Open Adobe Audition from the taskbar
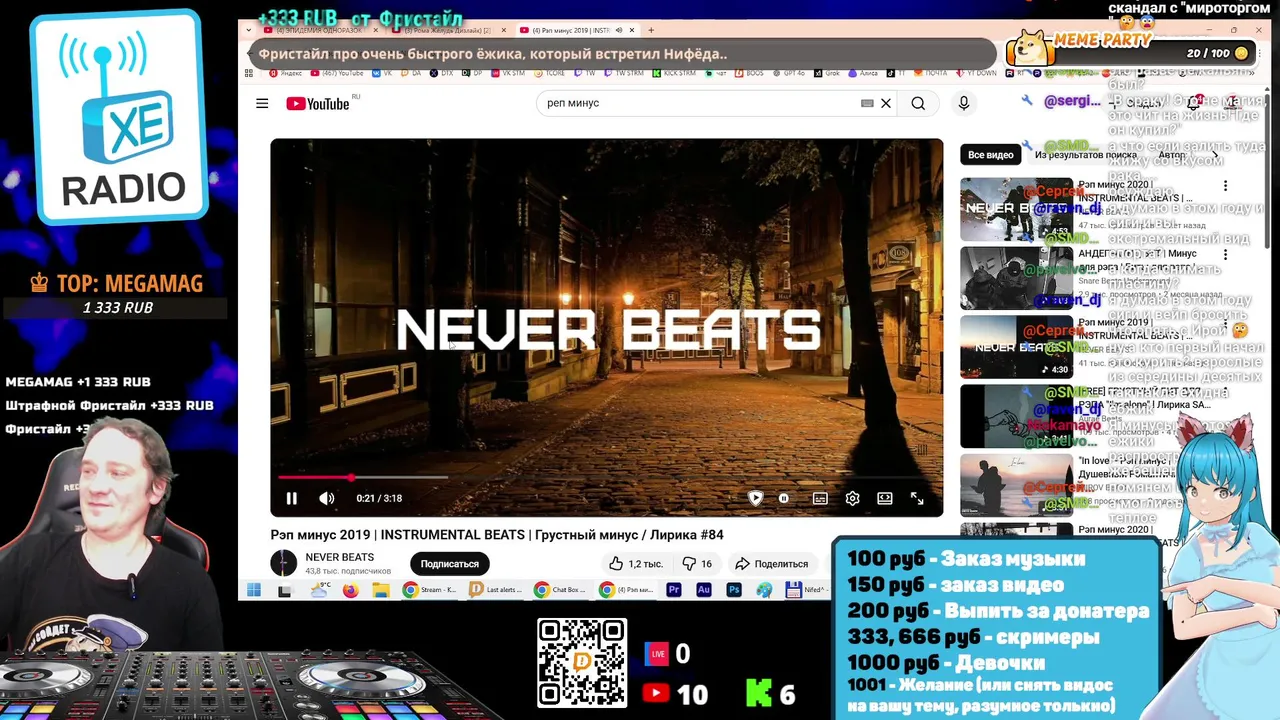Viewport: 1280px width, 720px height. coord(704,590)
